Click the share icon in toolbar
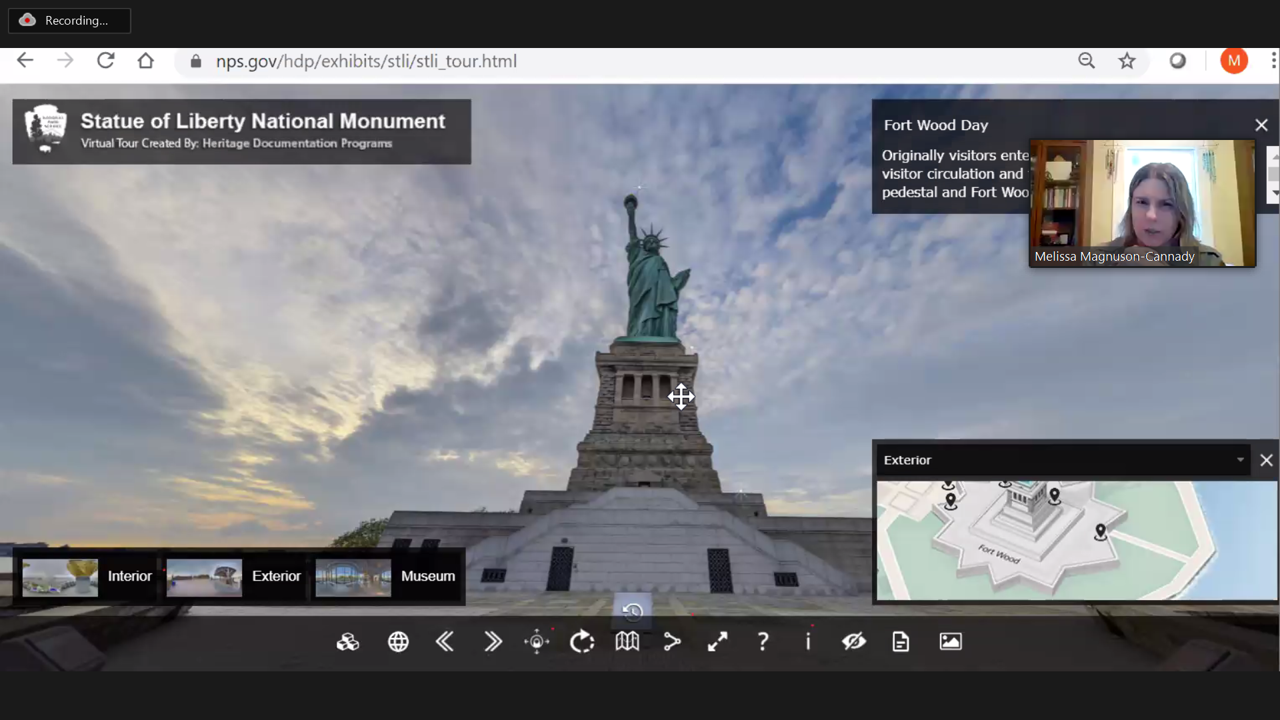The image size is (1280, 720). point(672,642)
